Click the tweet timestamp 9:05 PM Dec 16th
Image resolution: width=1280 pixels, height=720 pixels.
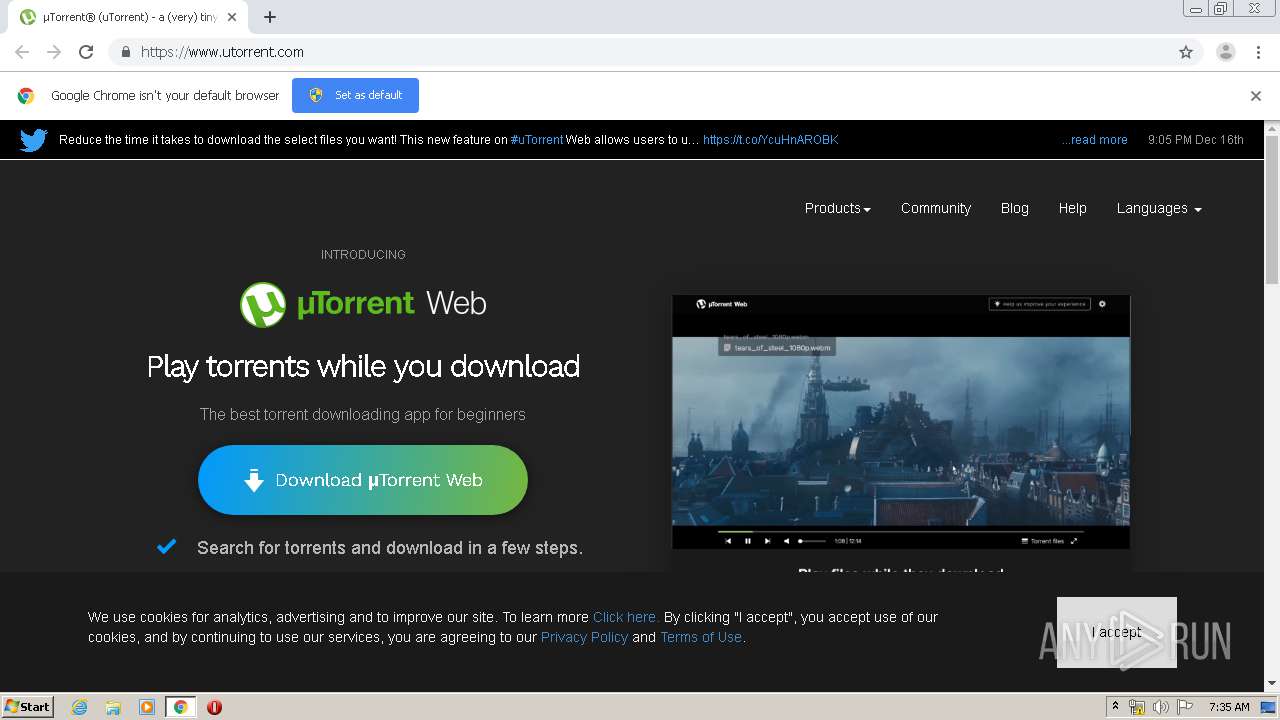point(1196,140)
